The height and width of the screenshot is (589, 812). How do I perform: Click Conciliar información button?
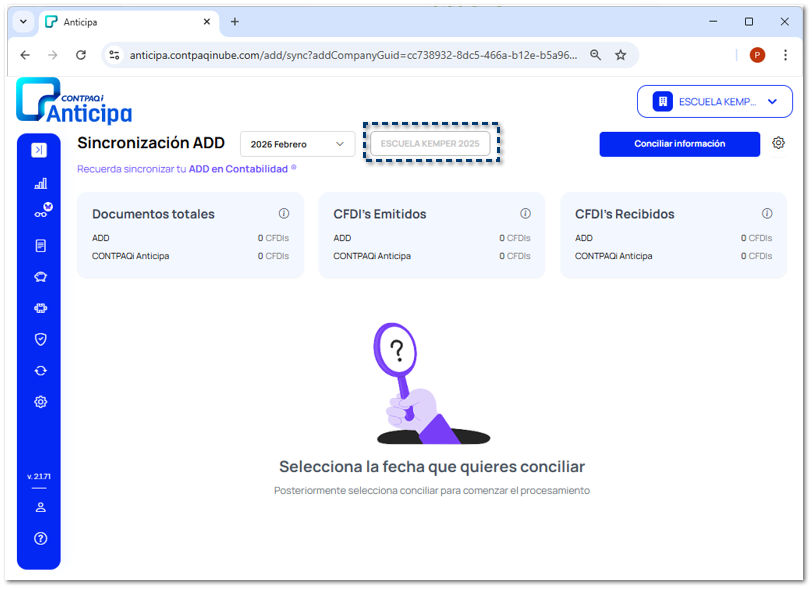click(x=679, y=144)
